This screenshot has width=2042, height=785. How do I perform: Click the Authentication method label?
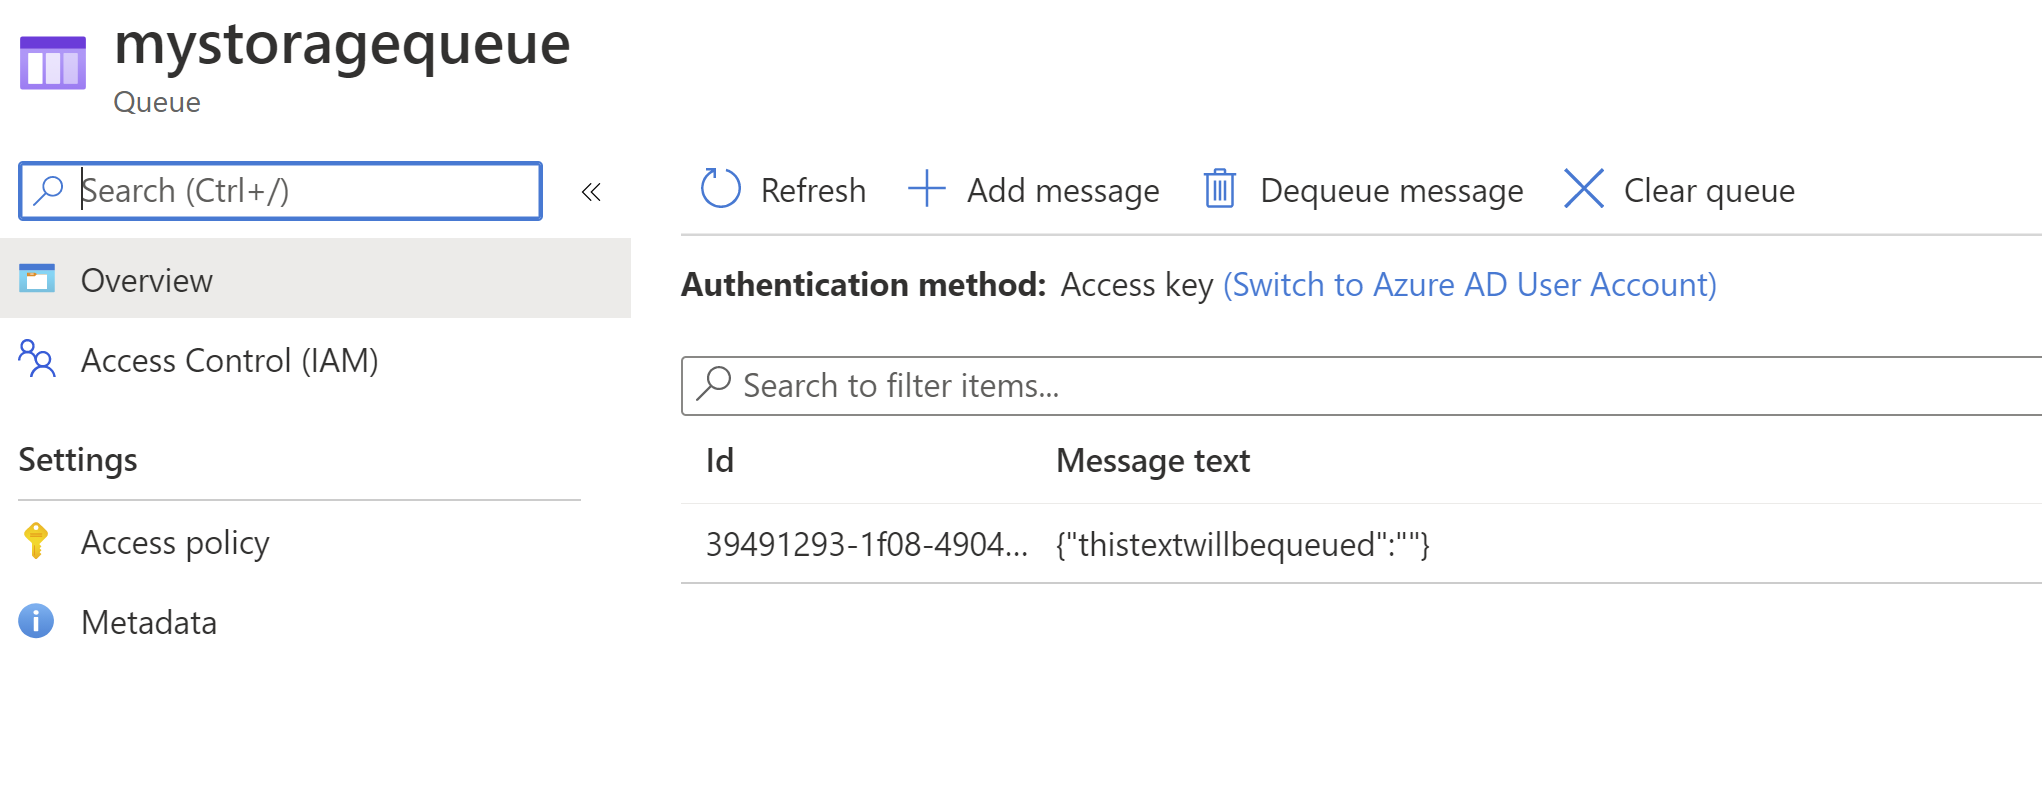(x=864, y=285)
